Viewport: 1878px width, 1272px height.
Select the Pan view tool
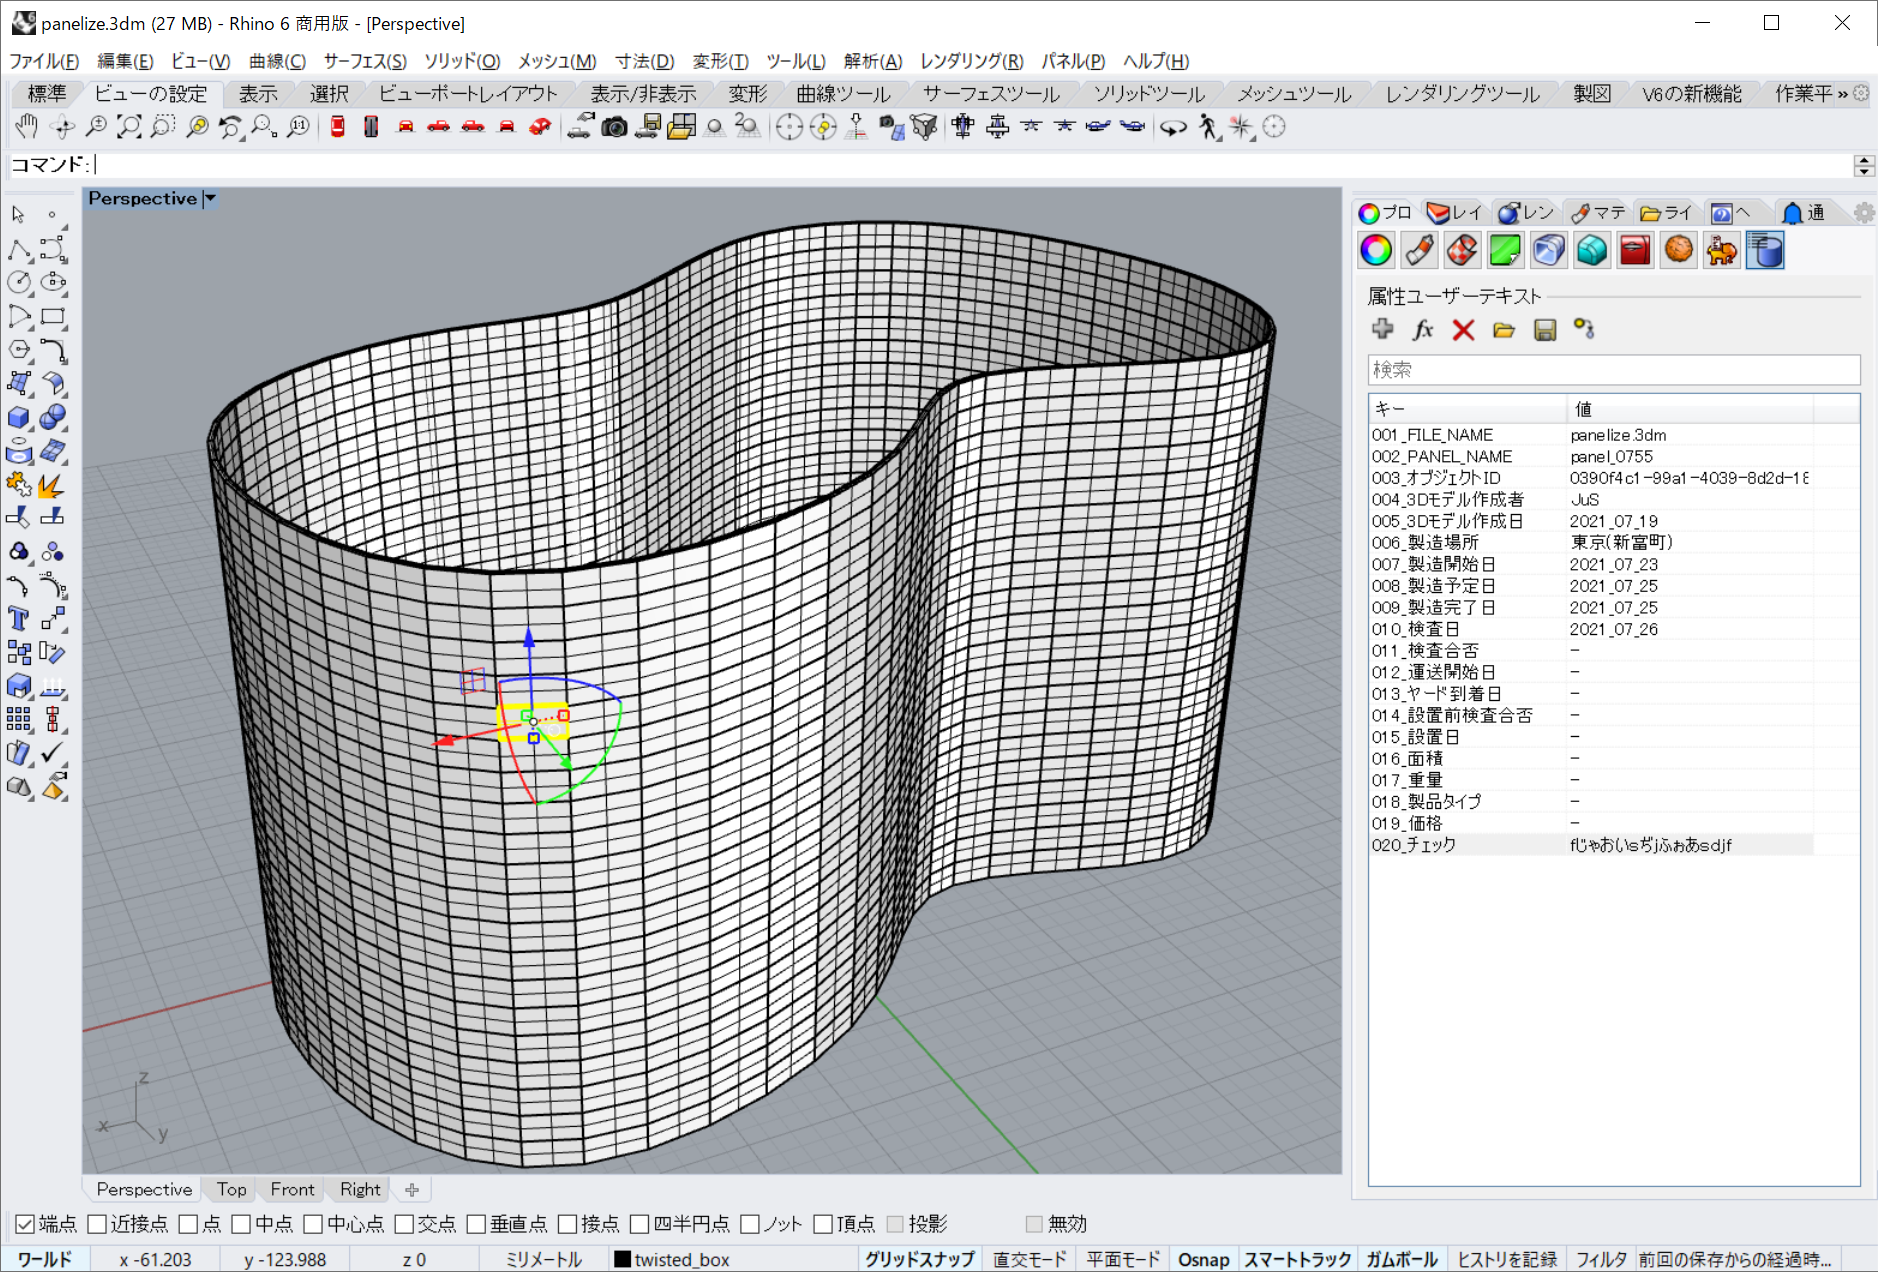point(27,127)
